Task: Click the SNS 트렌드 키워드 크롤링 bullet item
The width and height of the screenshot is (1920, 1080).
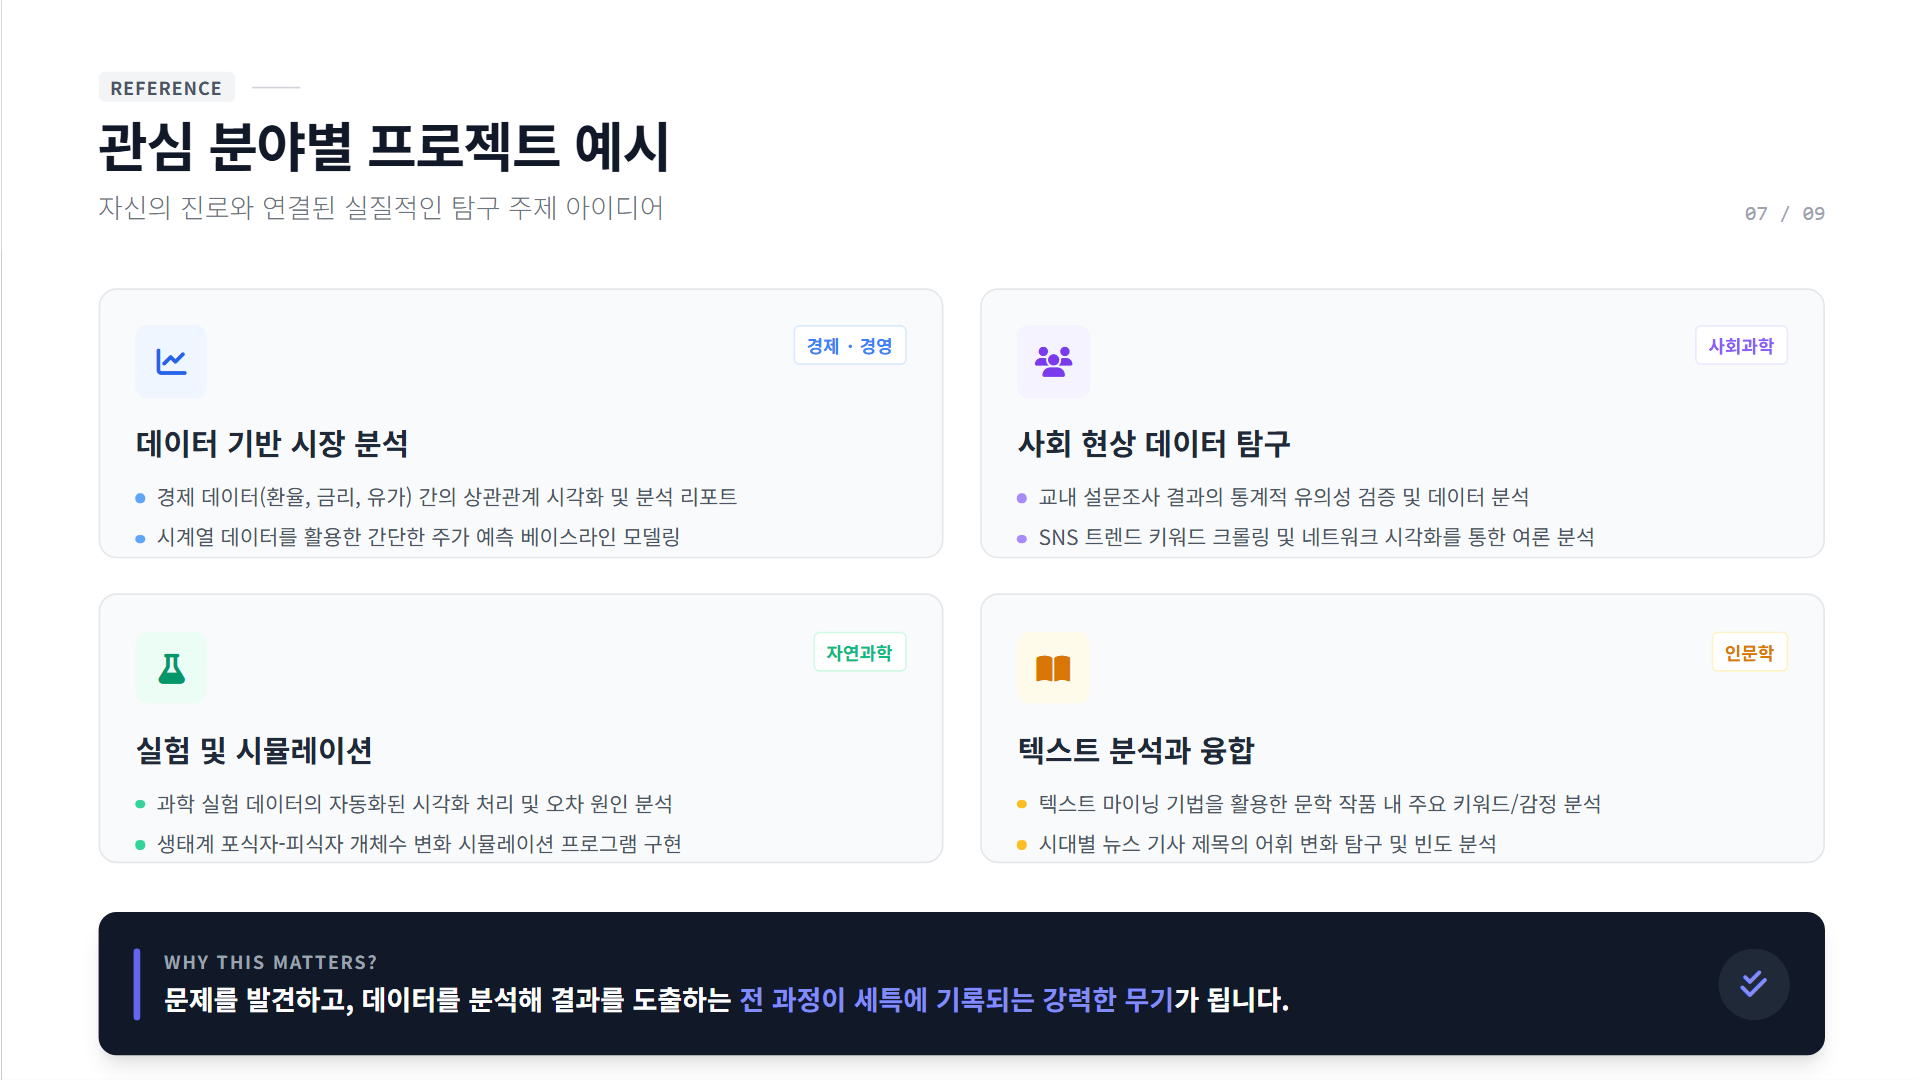Action: coord(1316,538)
